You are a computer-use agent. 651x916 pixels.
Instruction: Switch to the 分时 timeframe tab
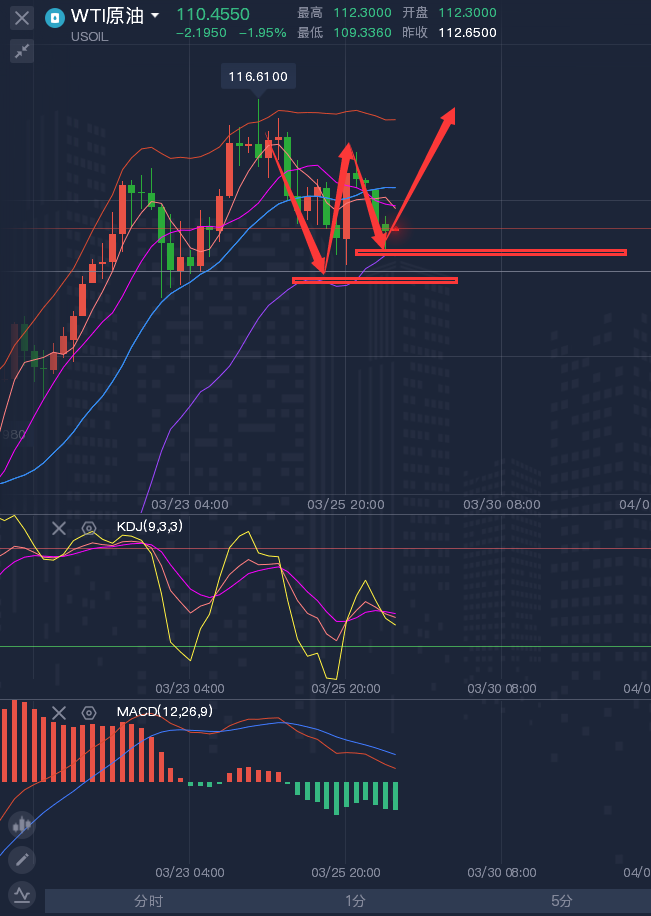[148, 901]
